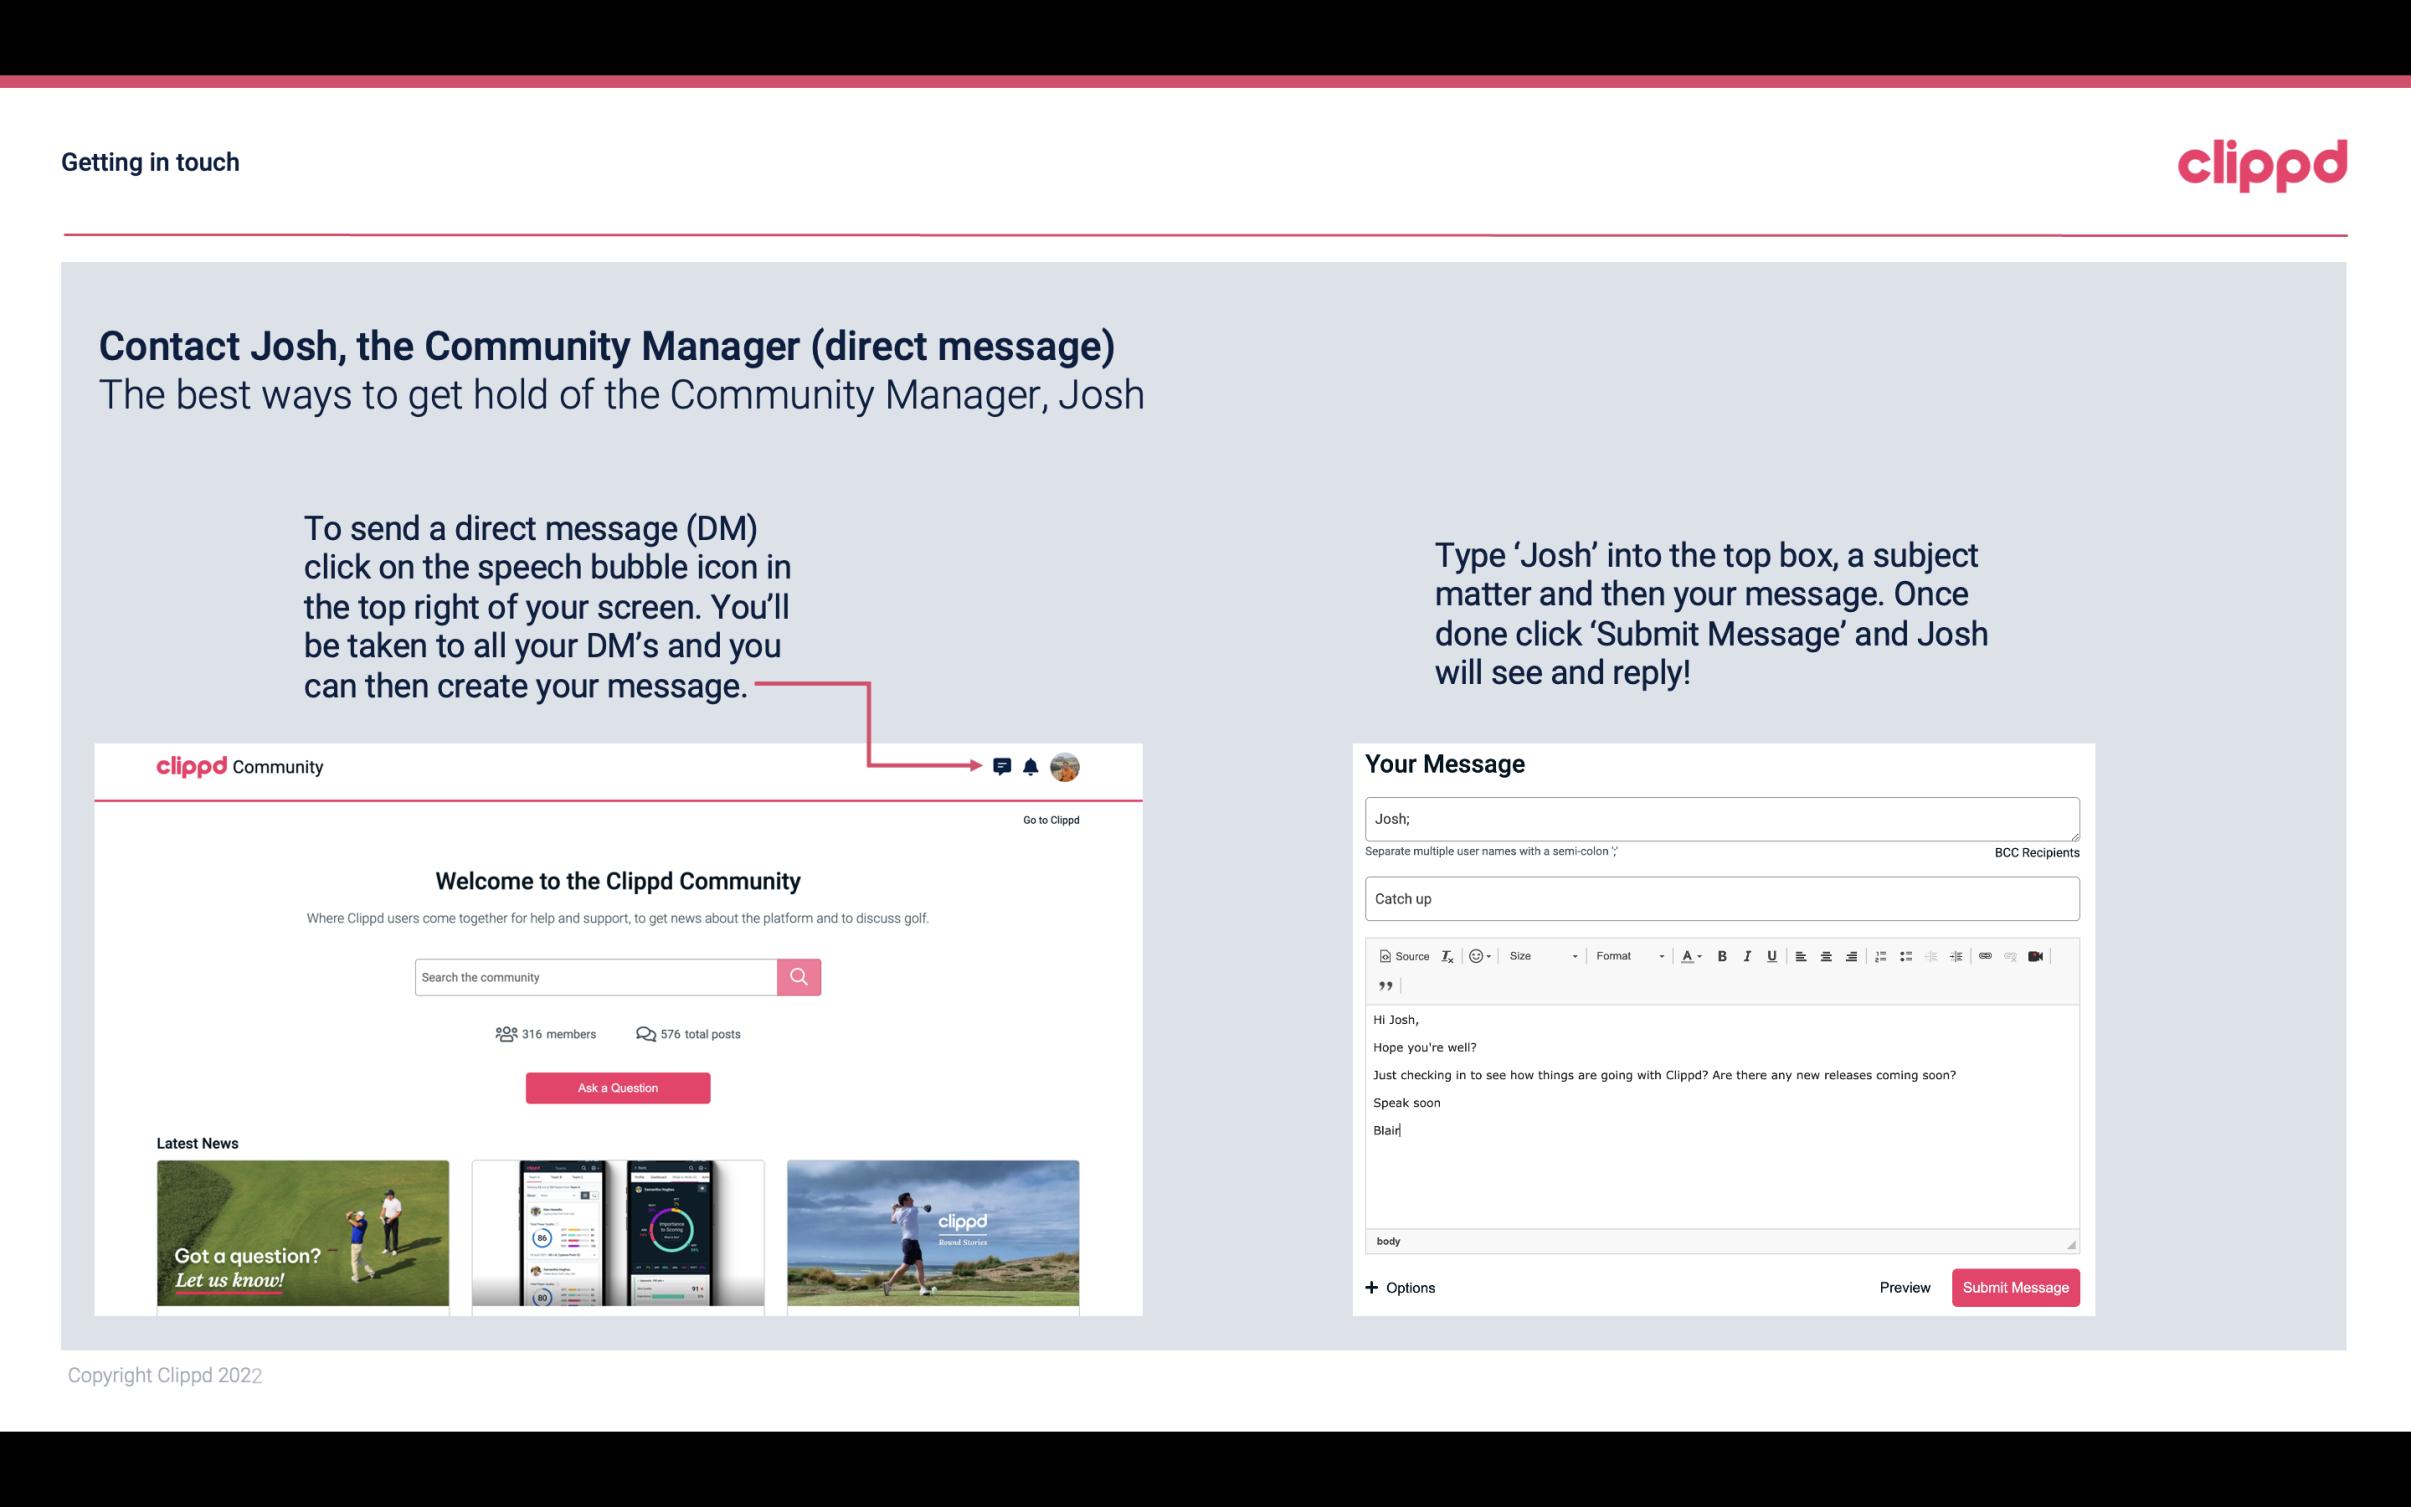Screen dimensions: 2411x1507
Task: Click the Clippd Community header link
Action: point(240,766)
